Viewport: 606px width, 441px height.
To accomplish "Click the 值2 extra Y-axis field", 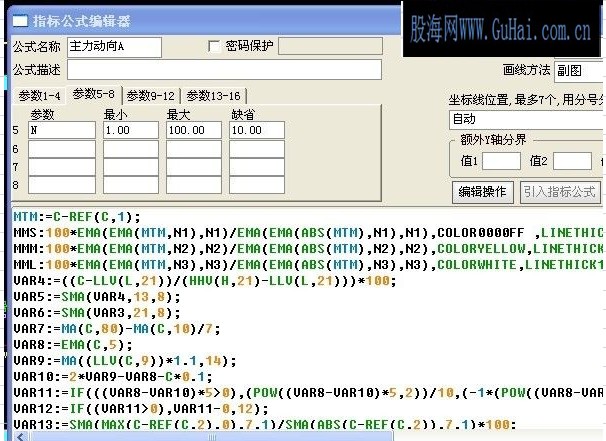I will (572, 161).
